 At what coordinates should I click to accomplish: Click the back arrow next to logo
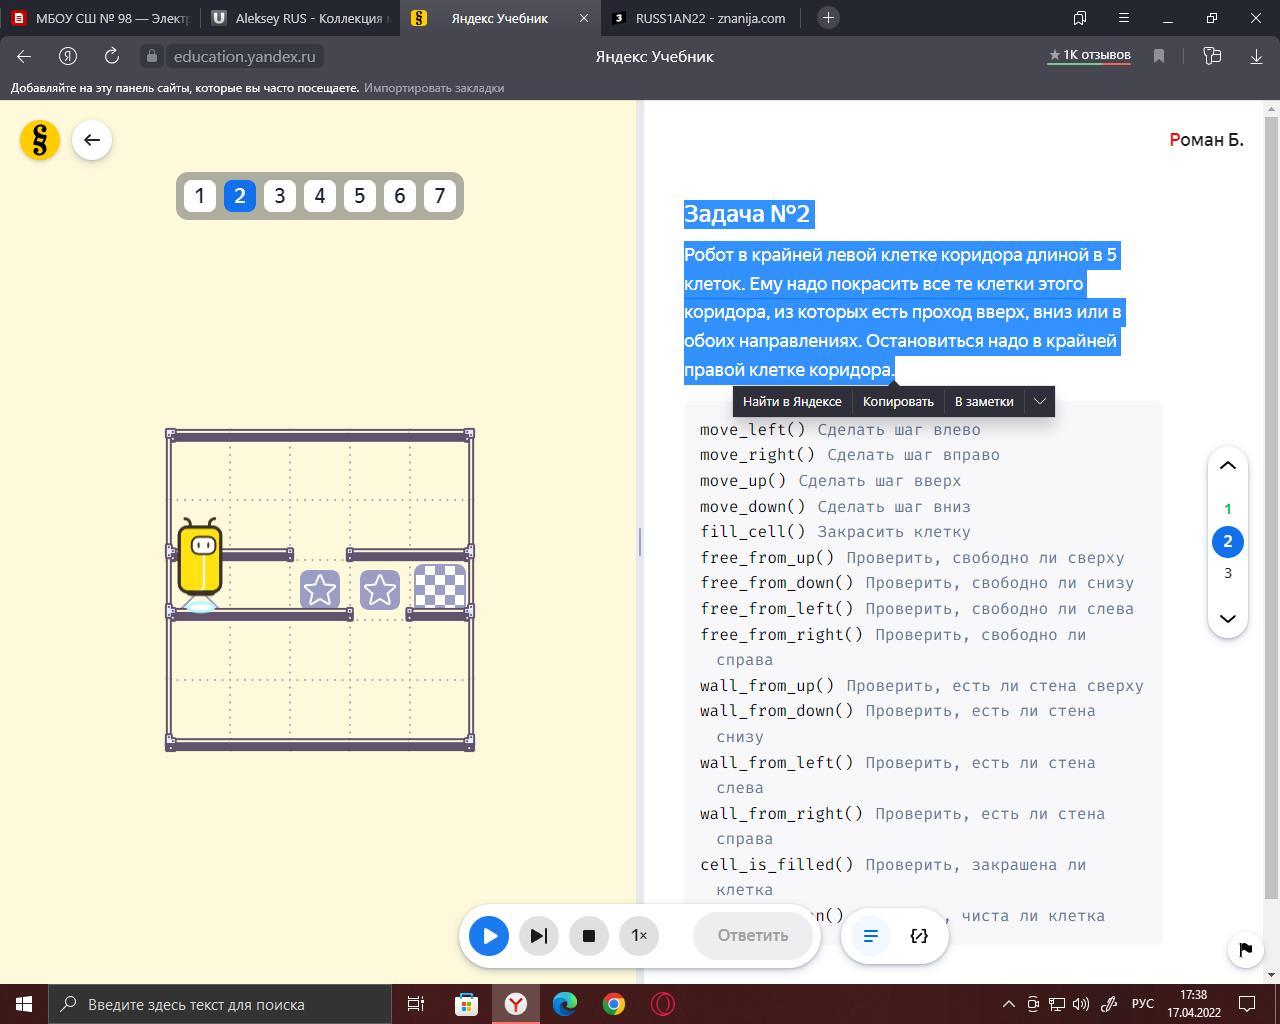(92, 140)
